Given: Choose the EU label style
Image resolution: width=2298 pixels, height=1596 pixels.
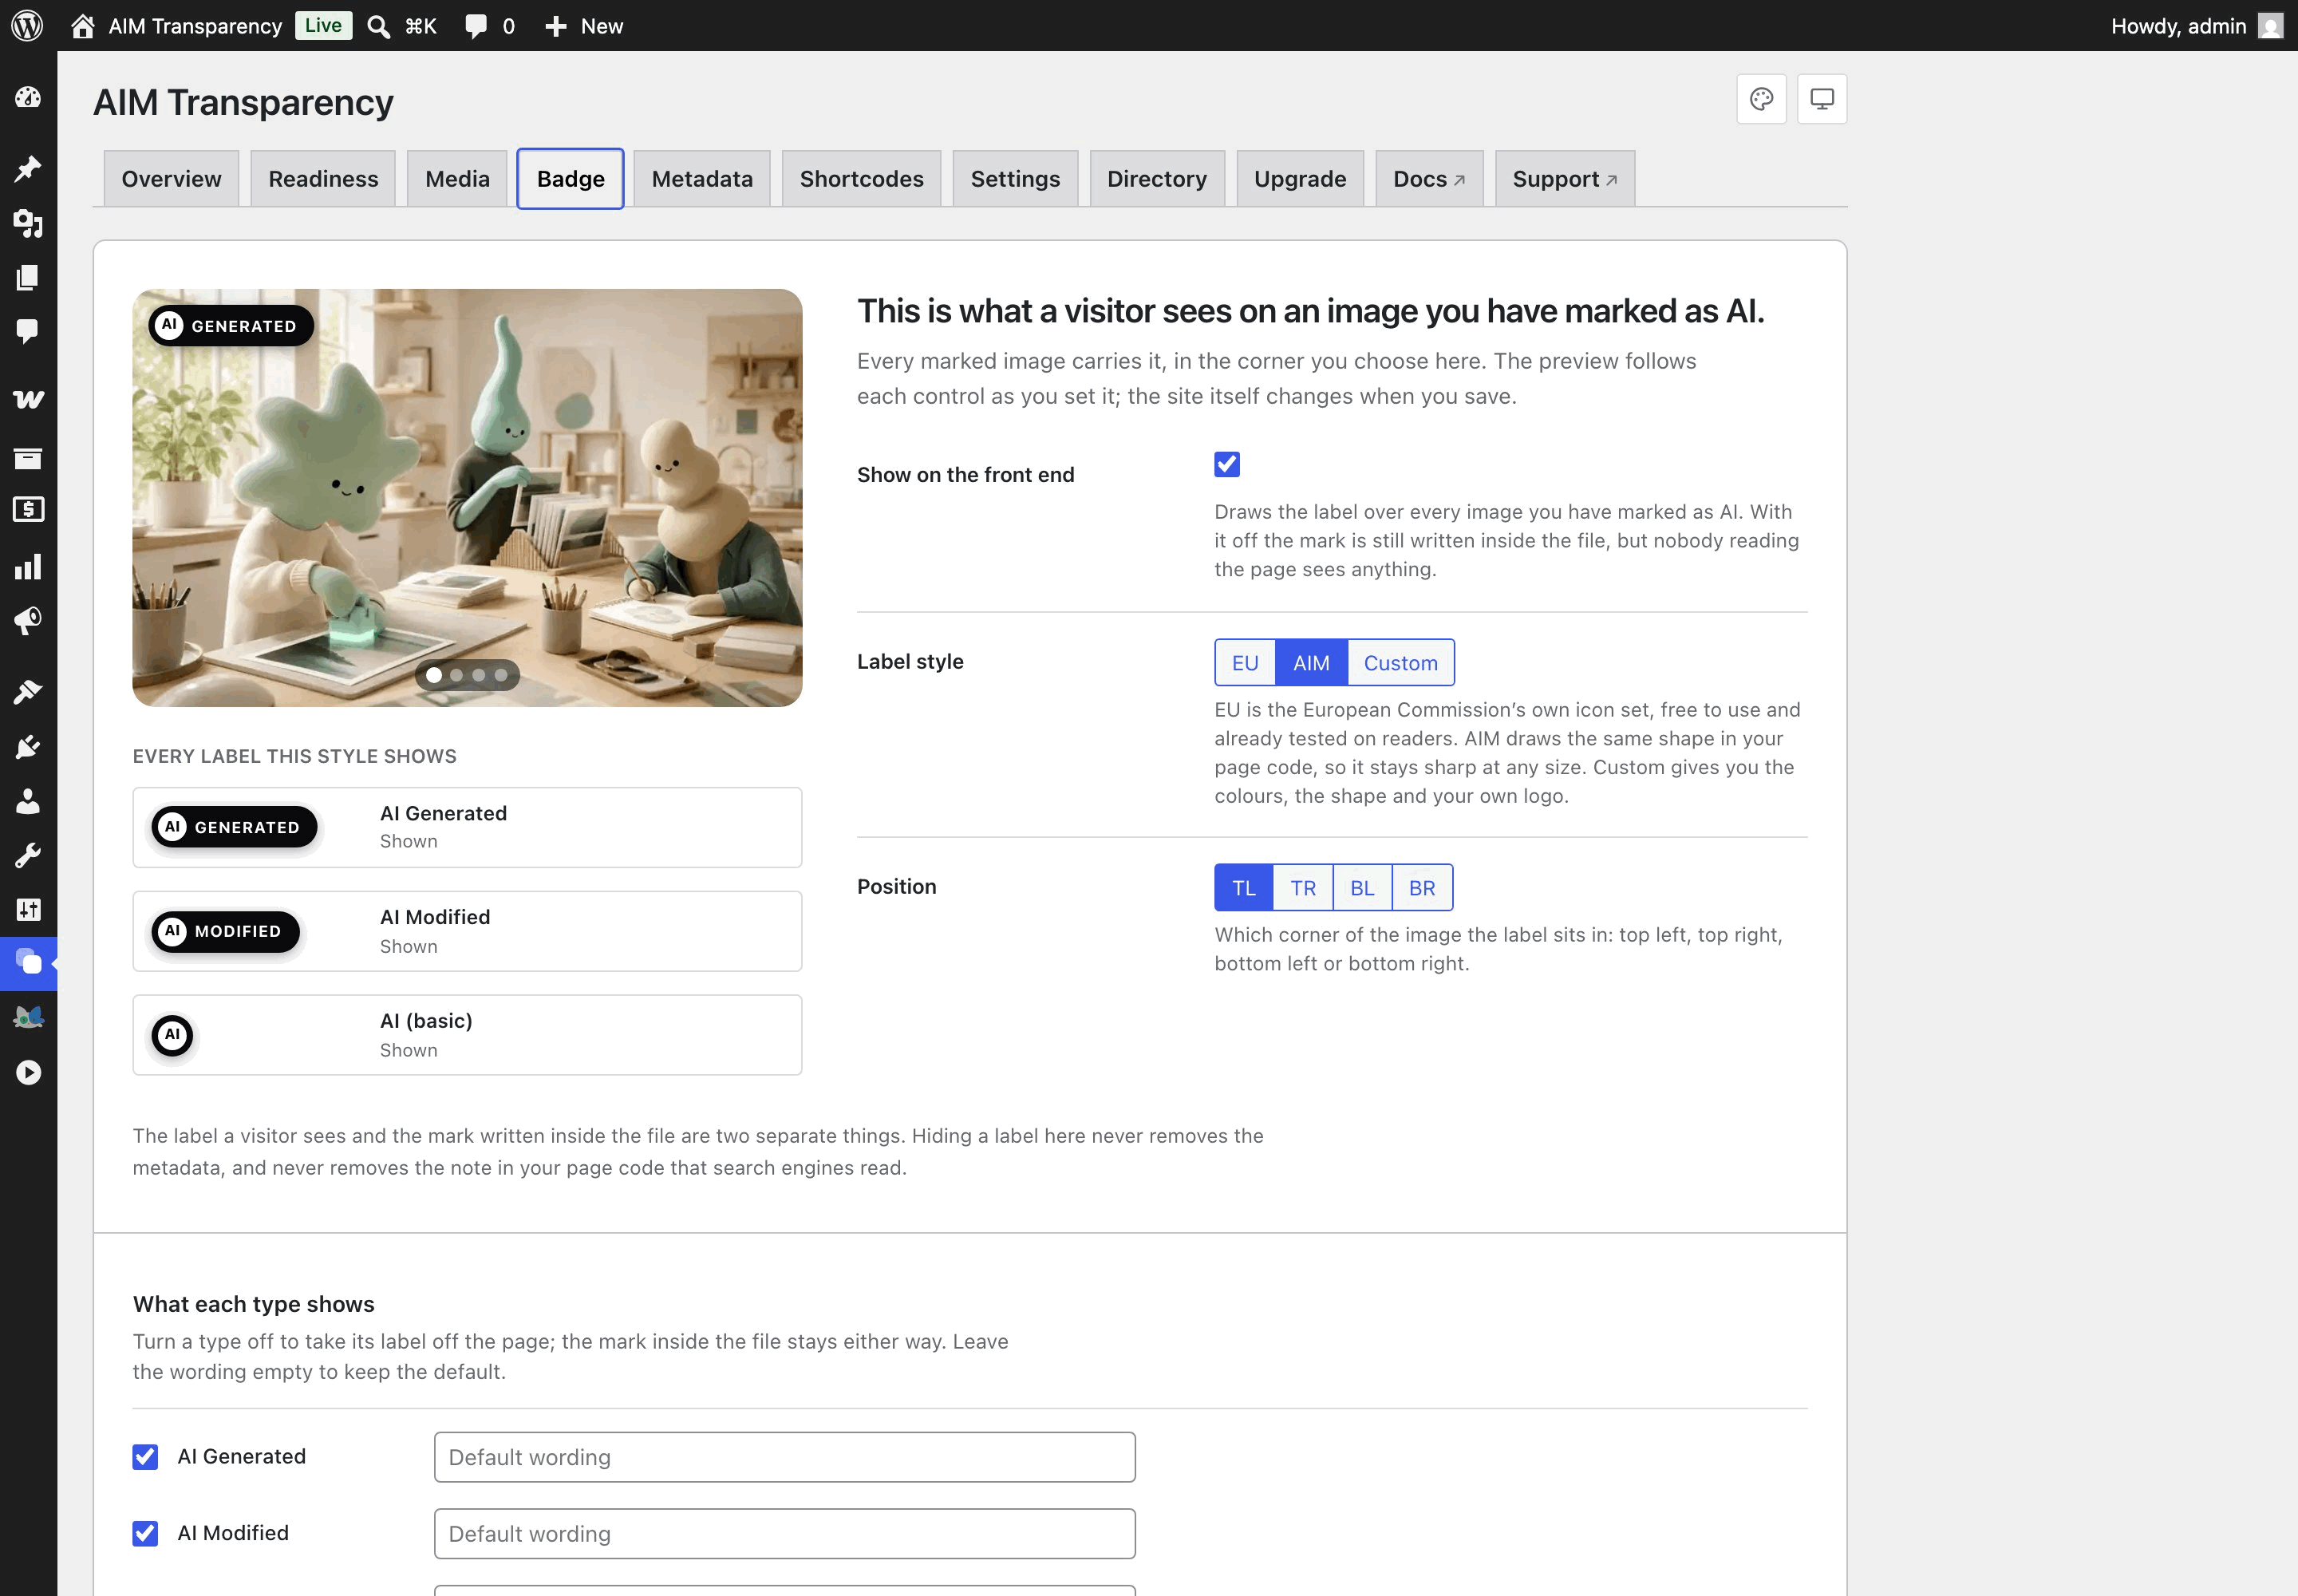Looking at the screenshot, I should pyautogui.click(x=1245, y=662).
